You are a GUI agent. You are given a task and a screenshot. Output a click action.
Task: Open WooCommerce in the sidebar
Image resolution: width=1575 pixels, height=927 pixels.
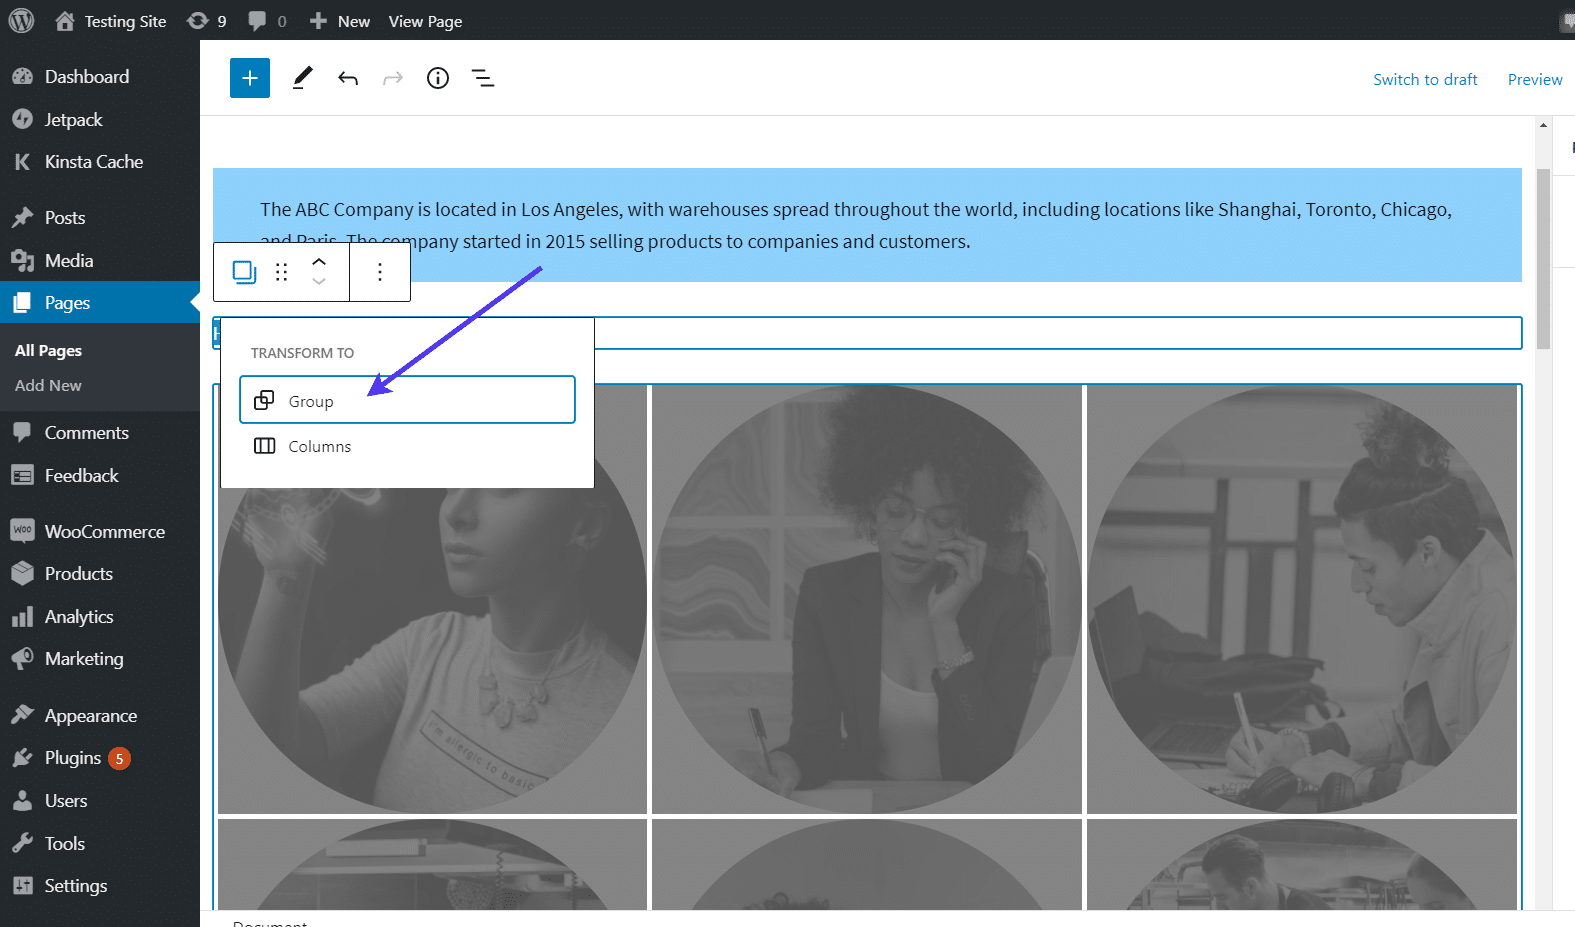pos(104,531)
